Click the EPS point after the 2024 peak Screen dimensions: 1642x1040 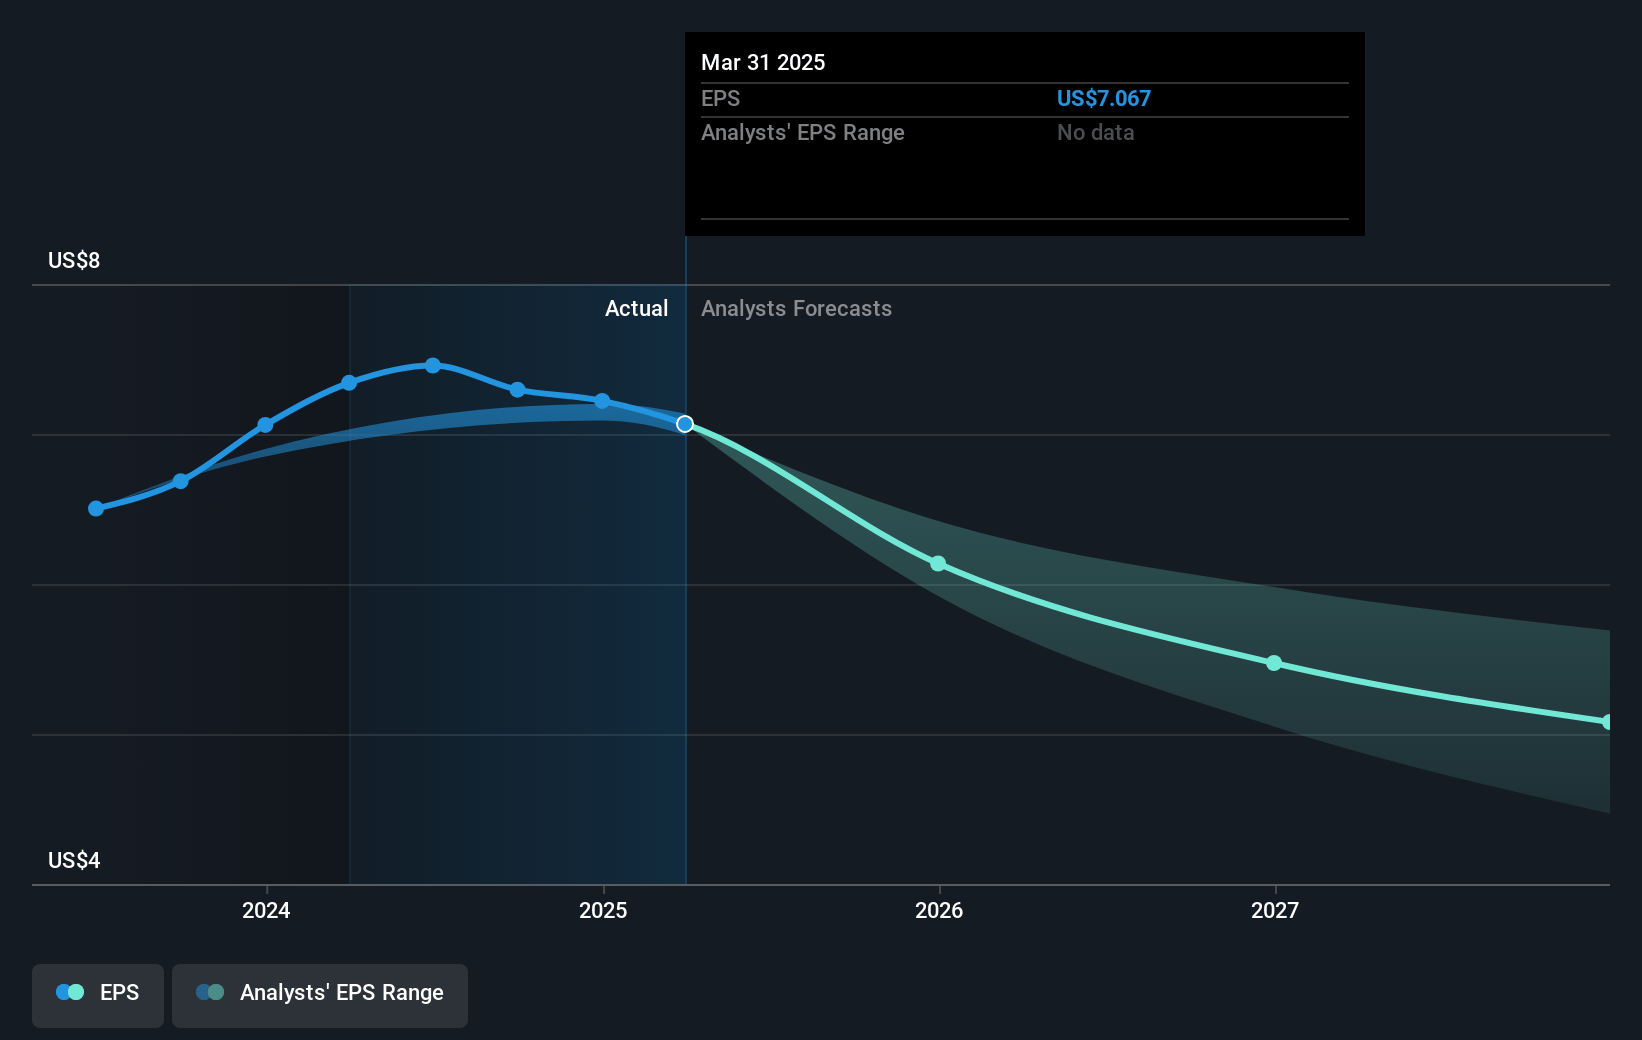517,390
